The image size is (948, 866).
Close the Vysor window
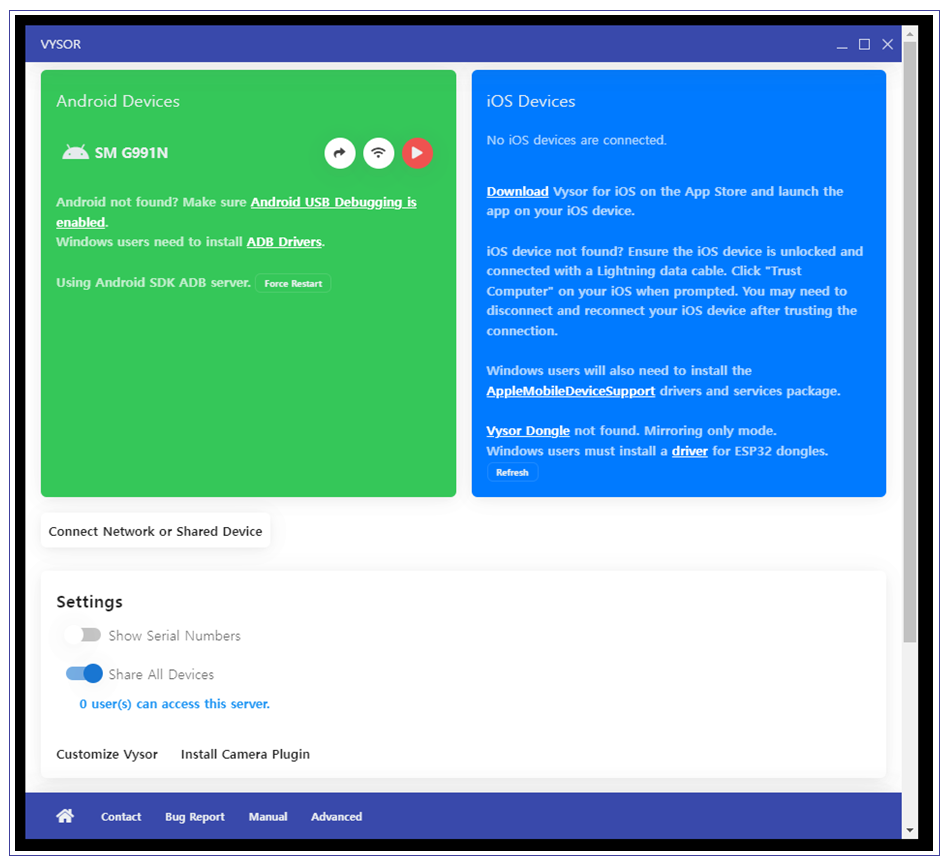click(x=888, y=44)
